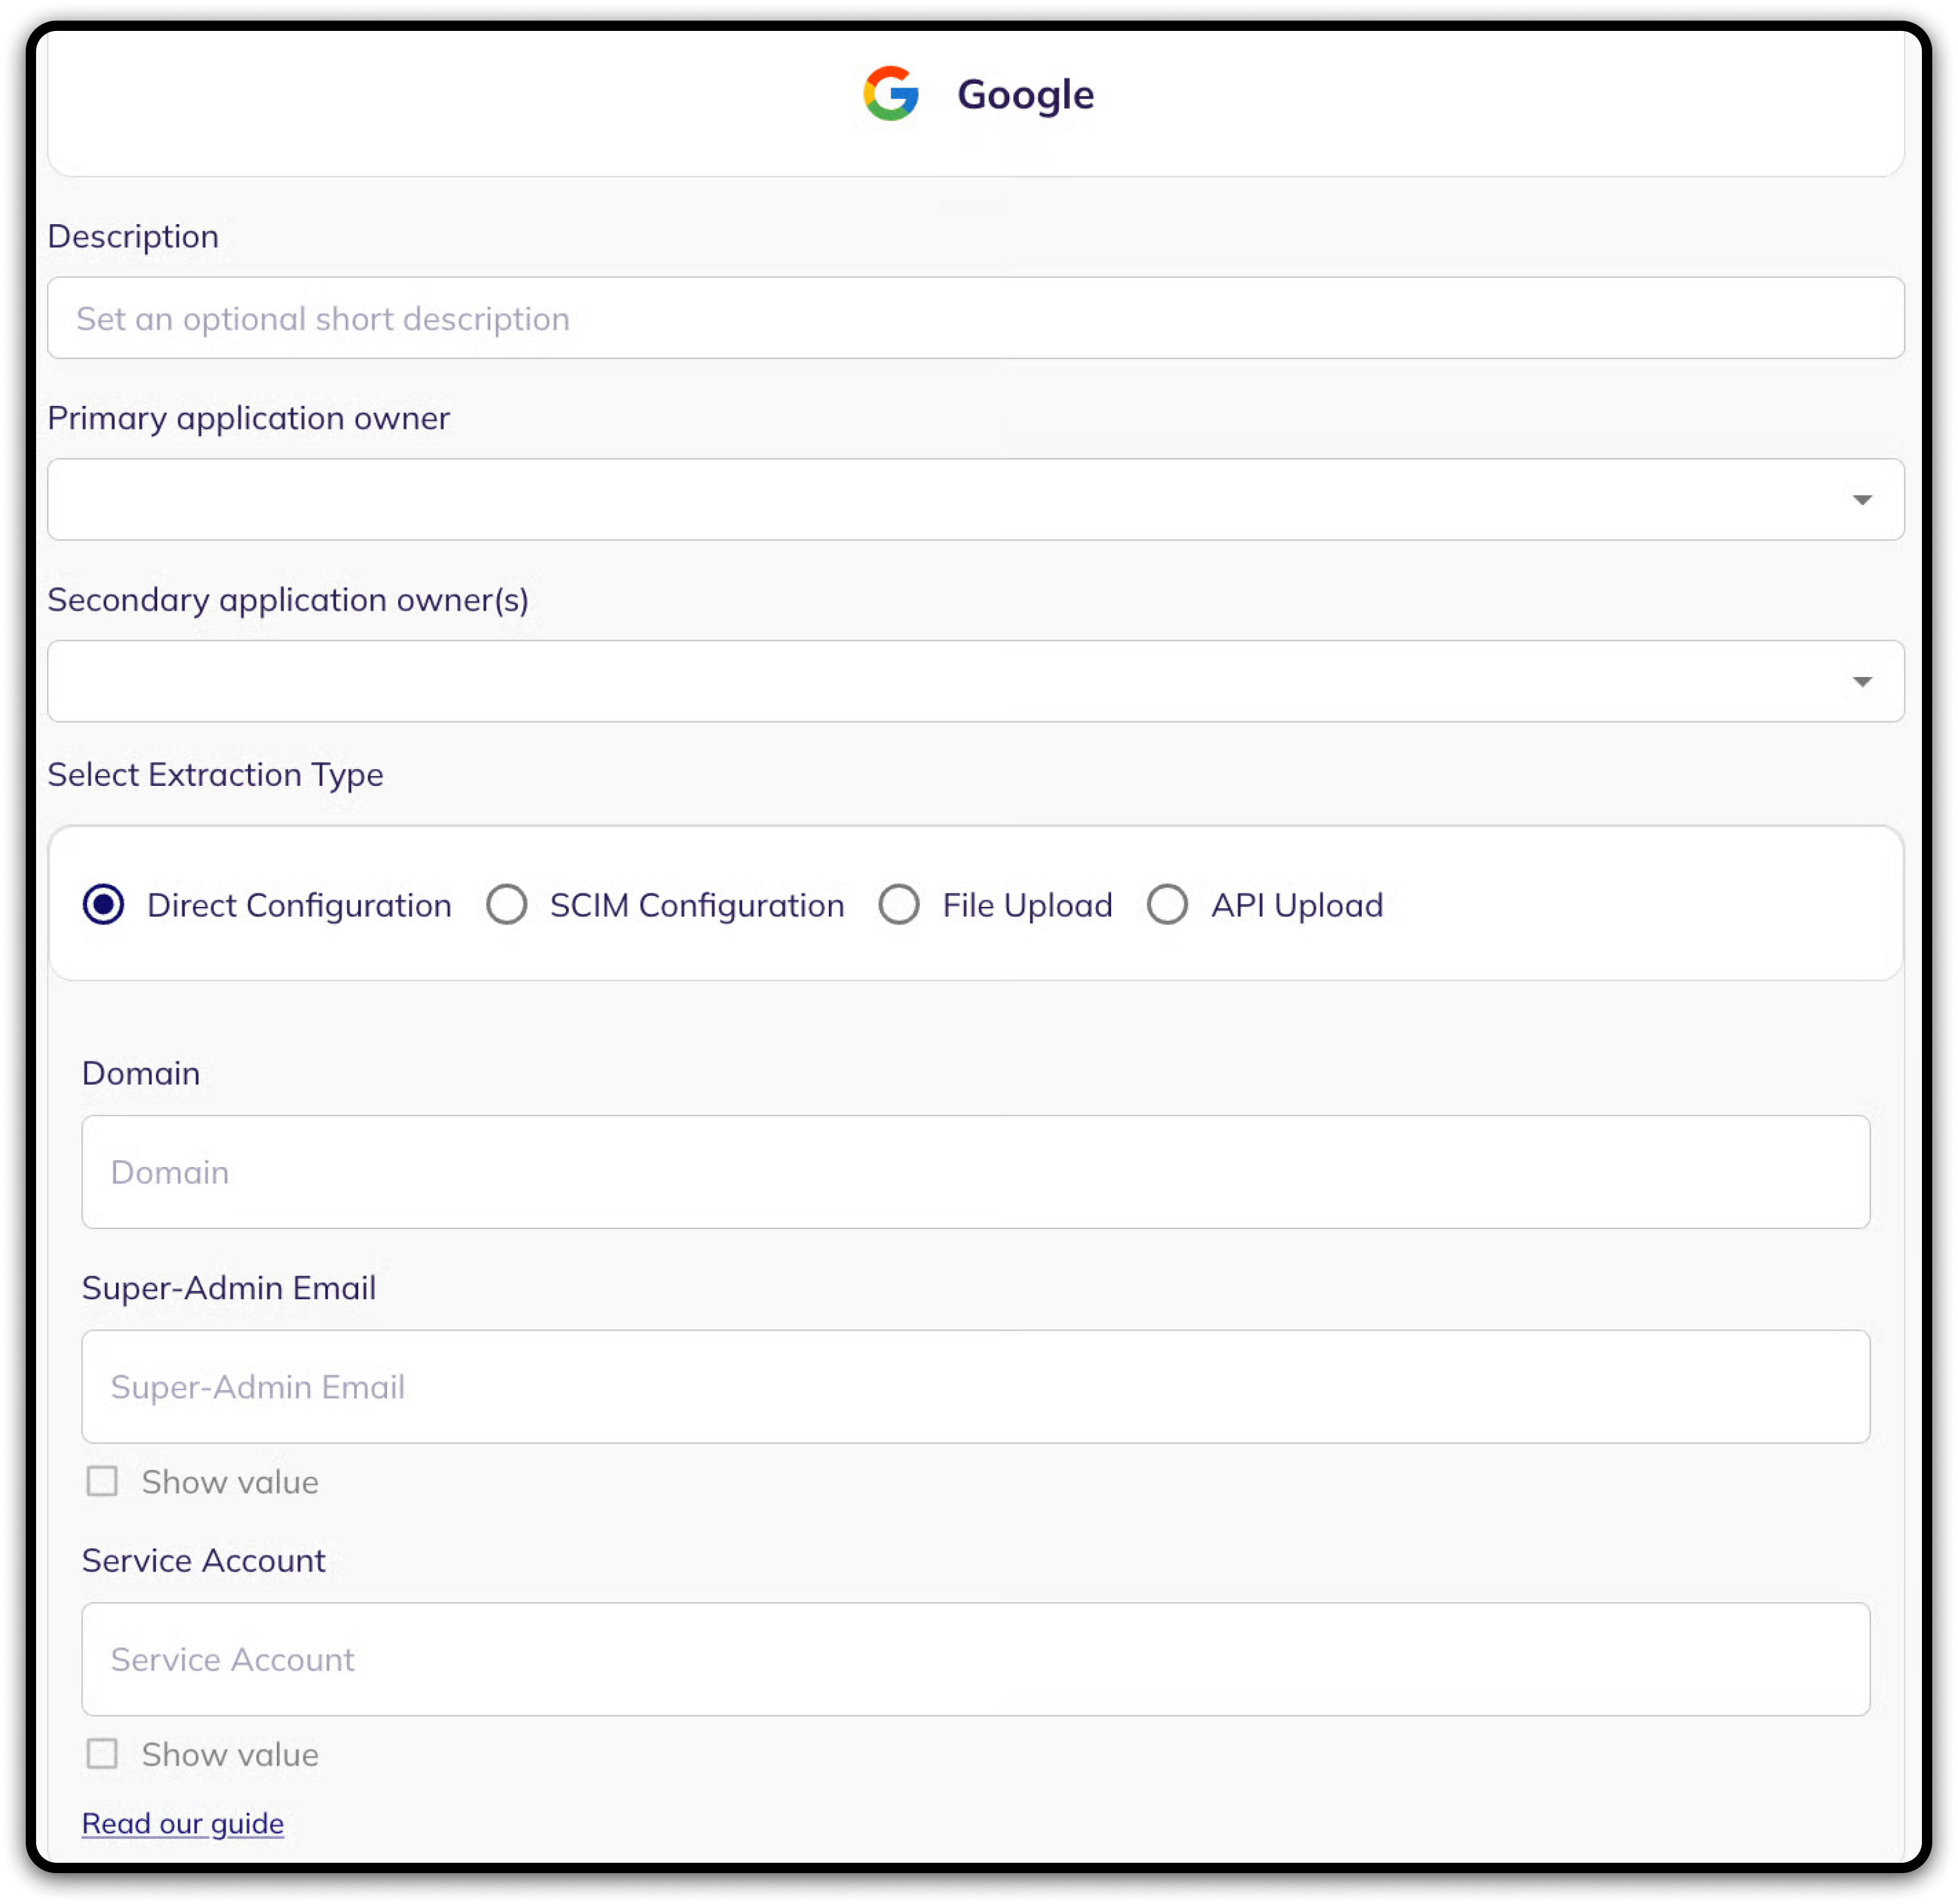Click the Service Account input box
The height and width of the screenshot is (1904, 1958).
click(x=975, y=1660)
